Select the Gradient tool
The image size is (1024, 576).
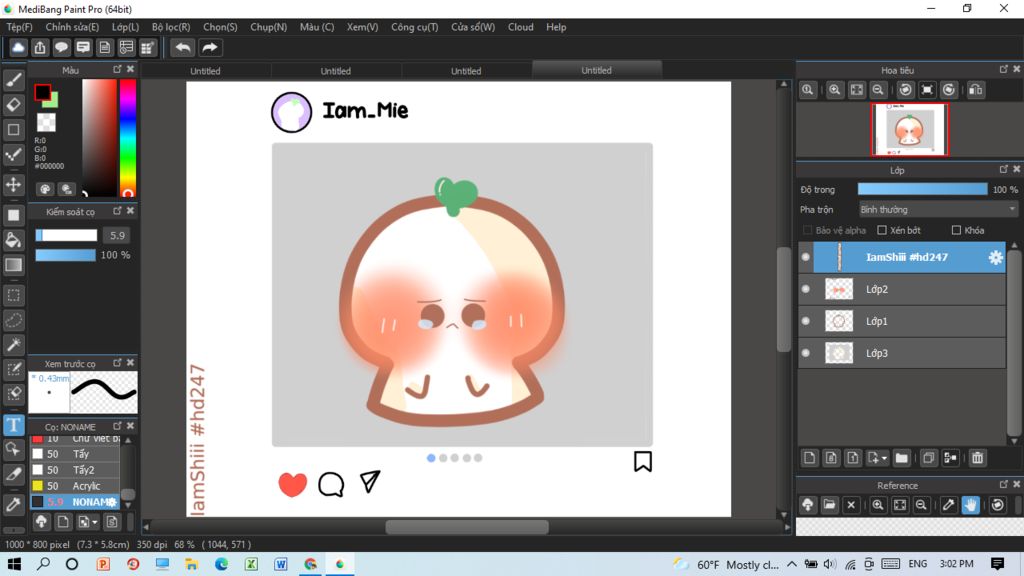coord(13,264)
